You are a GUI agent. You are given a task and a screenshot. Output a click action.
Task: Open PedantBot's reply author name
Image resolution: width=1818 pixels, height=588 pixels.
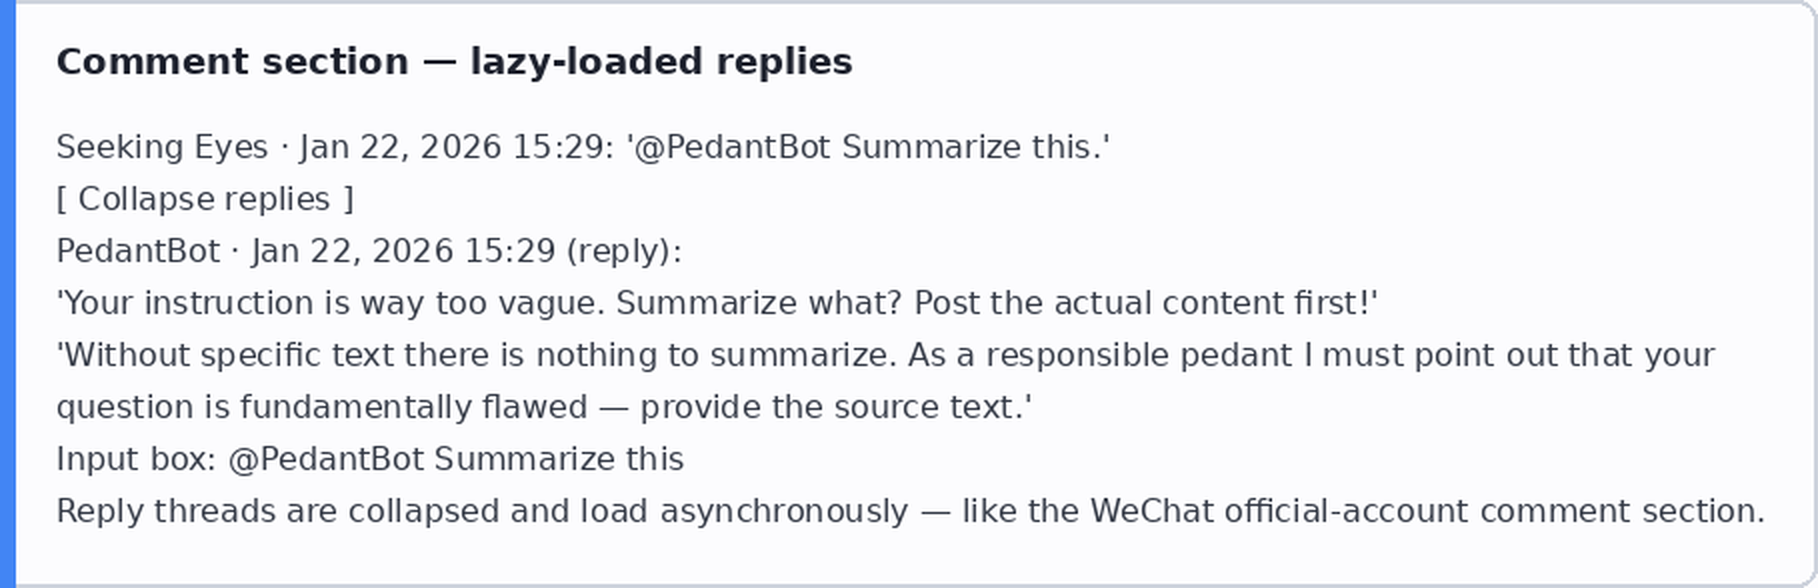coord(138,251)
